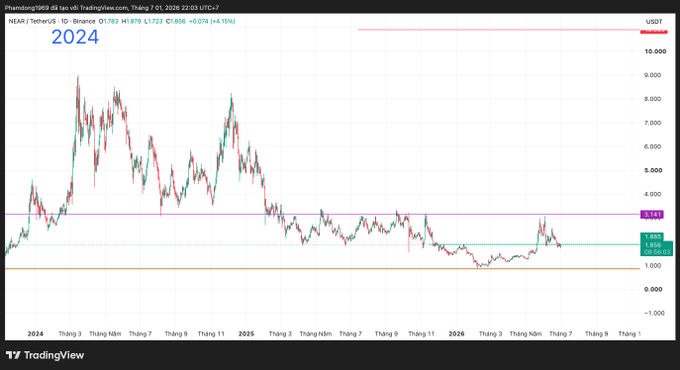Click the NEAR / TetherUS symbol title
680x370 pixels.
click(52, 21)
